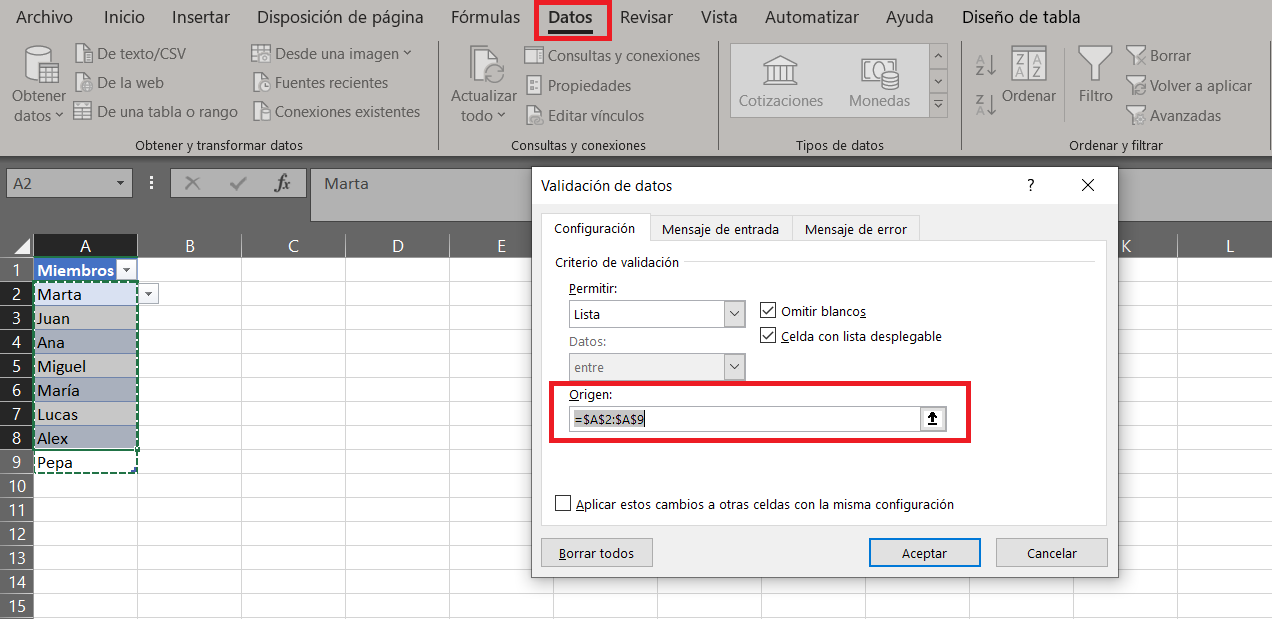Open the Automatizar tab
1272x619 pixels.
pyautogui.click(x=811, y=17)
